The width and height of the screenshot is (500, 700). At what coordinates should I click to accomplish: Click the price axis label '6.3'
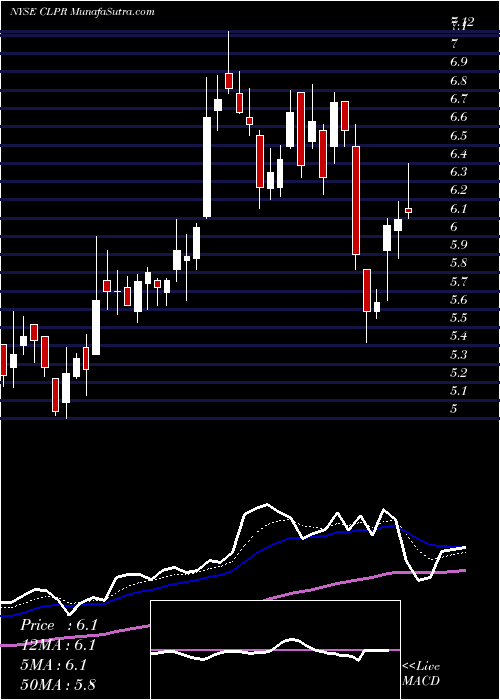pos(458,172)
